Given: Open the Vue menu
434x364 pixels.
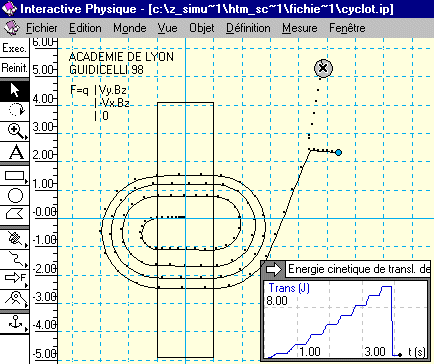Looking at the screenshot, I should coord(167,28).
